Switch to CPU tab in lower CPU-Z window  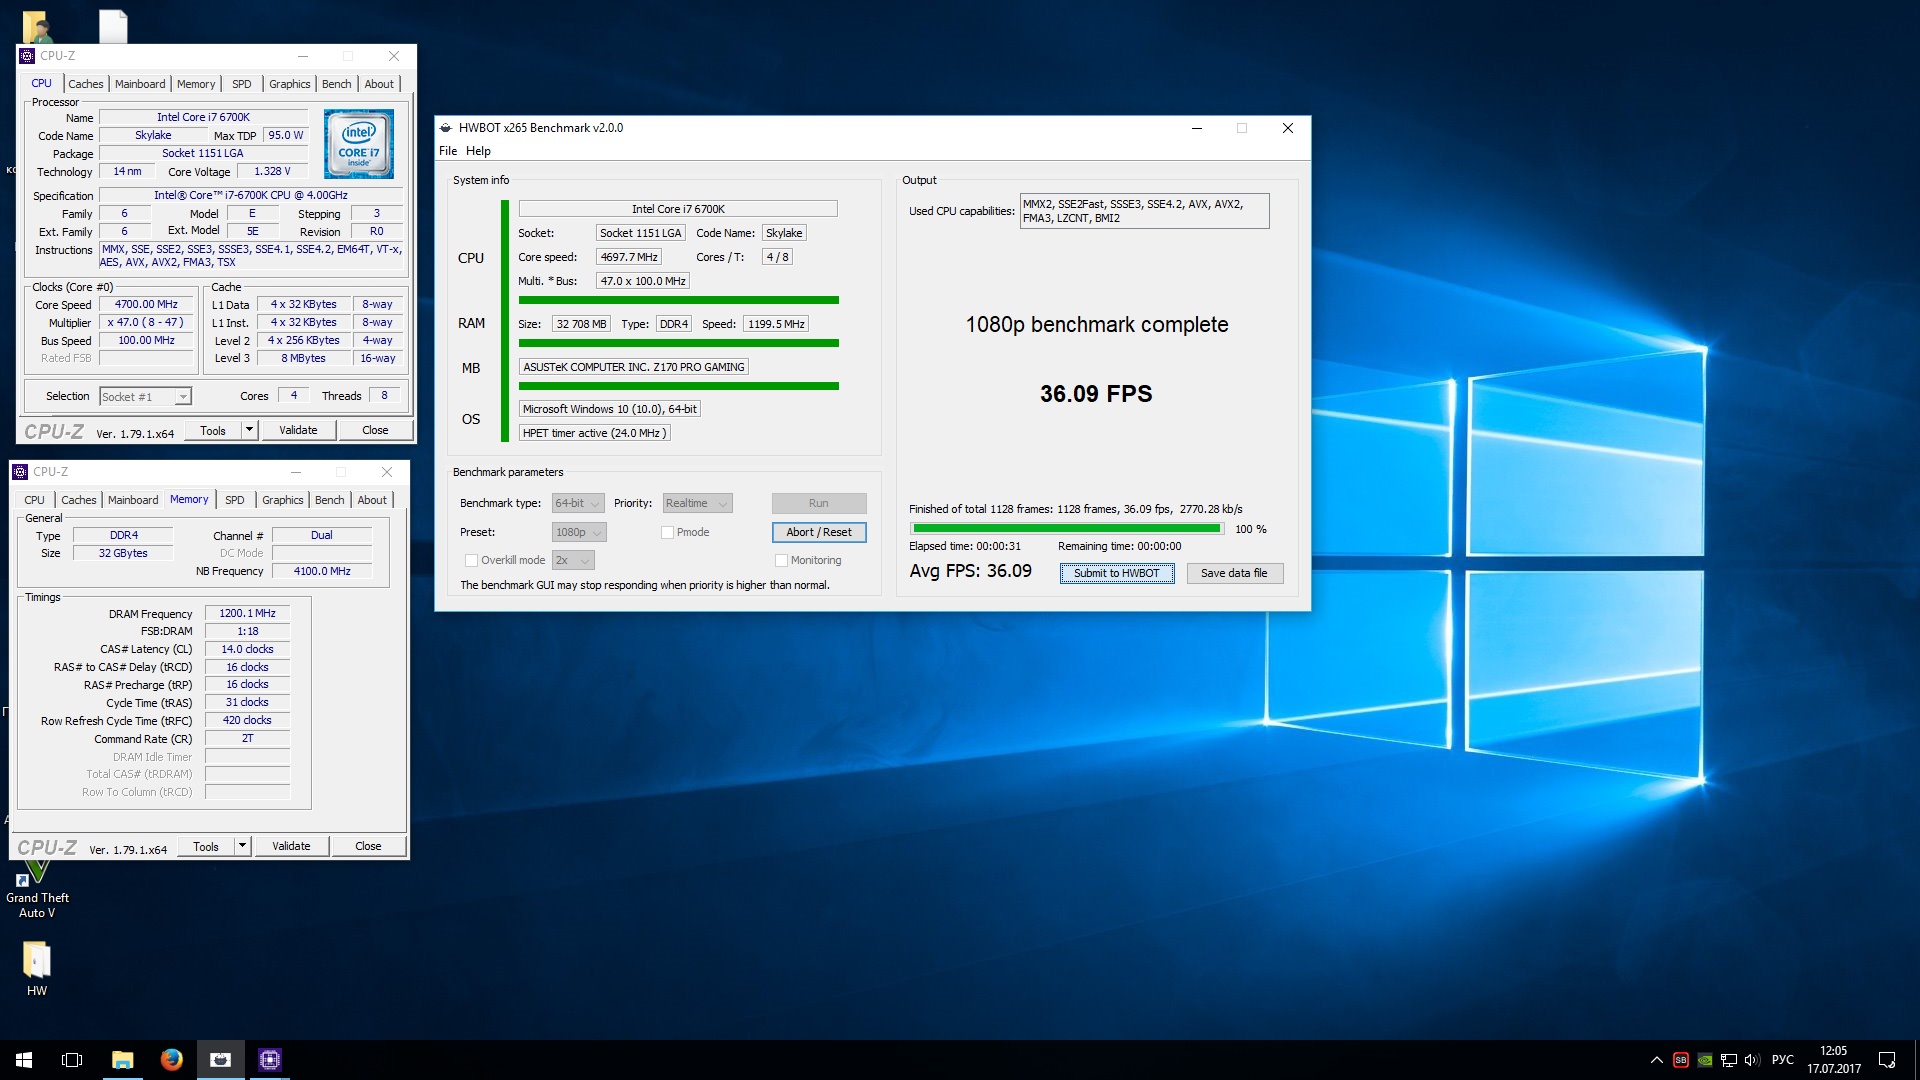(35, 500)
